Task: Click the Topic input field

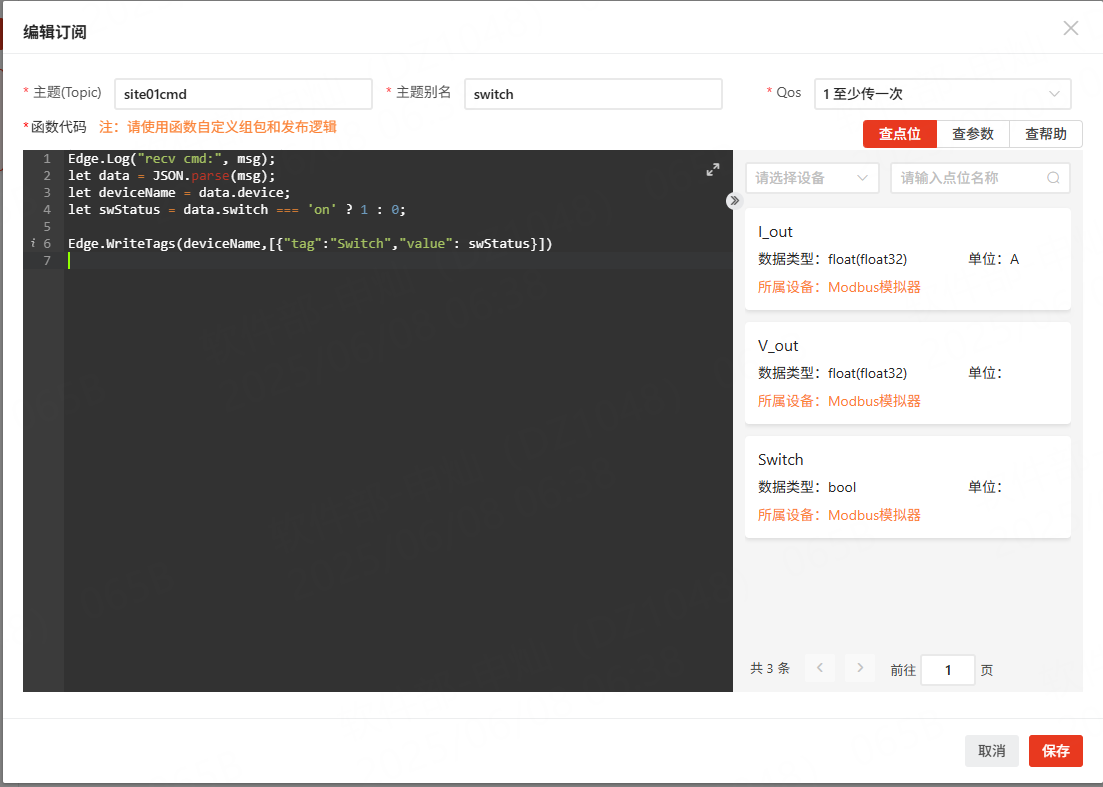Action: tap(243, 94)
